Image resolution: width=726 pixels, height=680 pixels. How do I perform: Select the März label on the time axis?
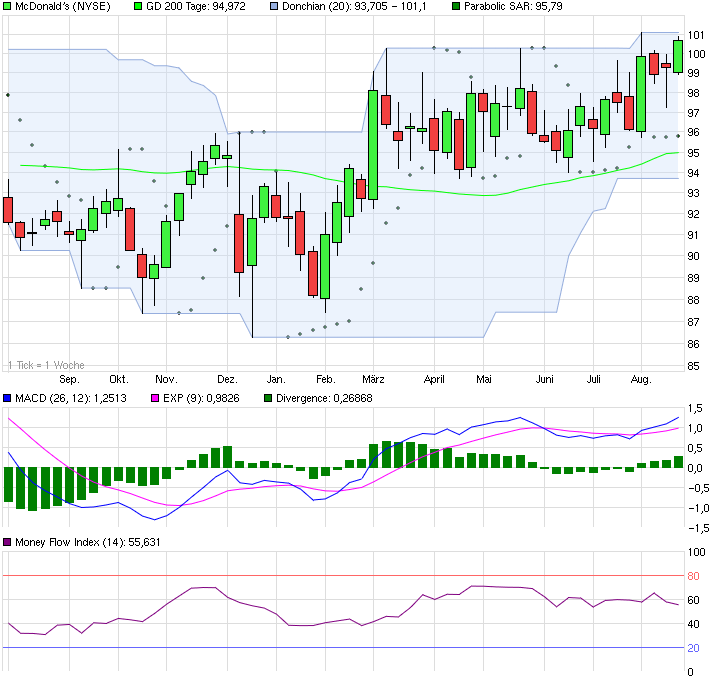[374, 380]
